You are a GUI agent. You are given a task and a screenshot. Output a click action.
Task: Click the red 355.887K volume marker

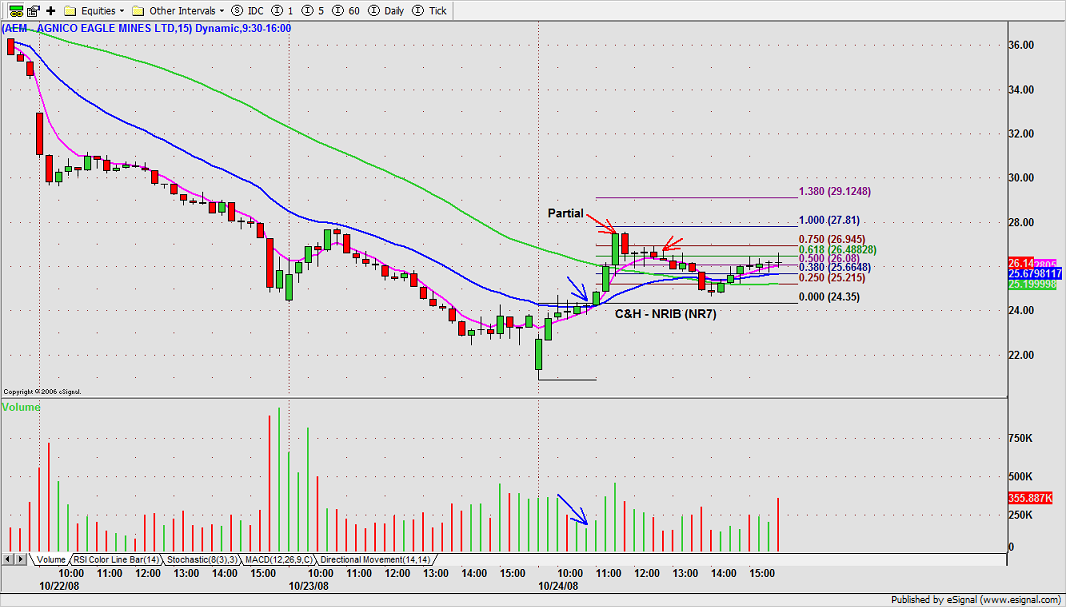point(1030,498)
